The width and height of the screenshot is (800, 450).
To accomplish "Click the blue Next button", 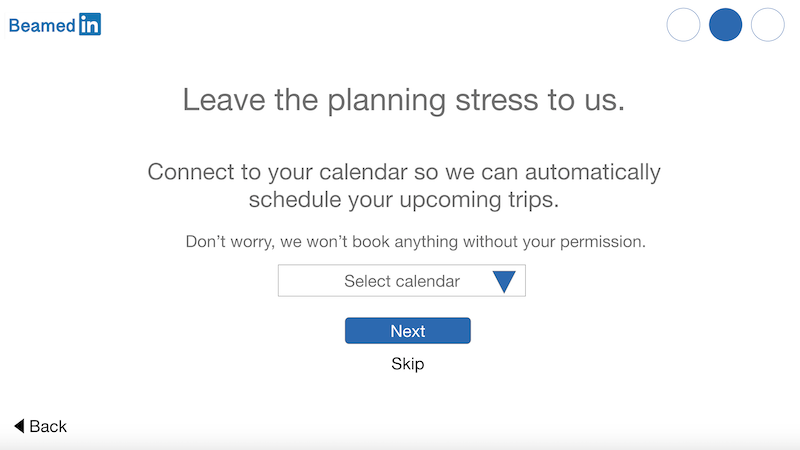I will pos(408,331).
